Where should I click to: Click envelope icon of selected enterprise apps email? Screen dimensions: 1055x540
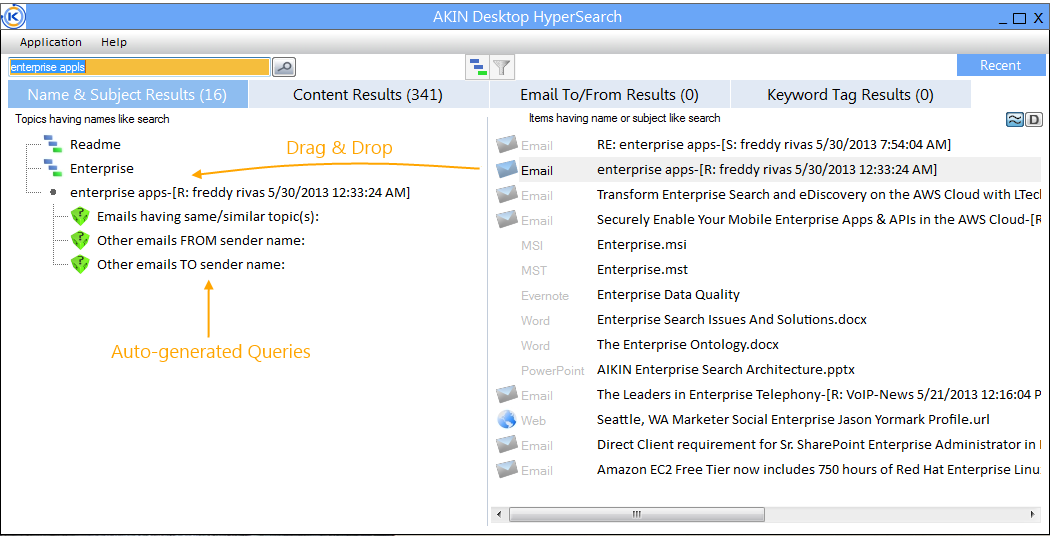(x=507, y=169)
